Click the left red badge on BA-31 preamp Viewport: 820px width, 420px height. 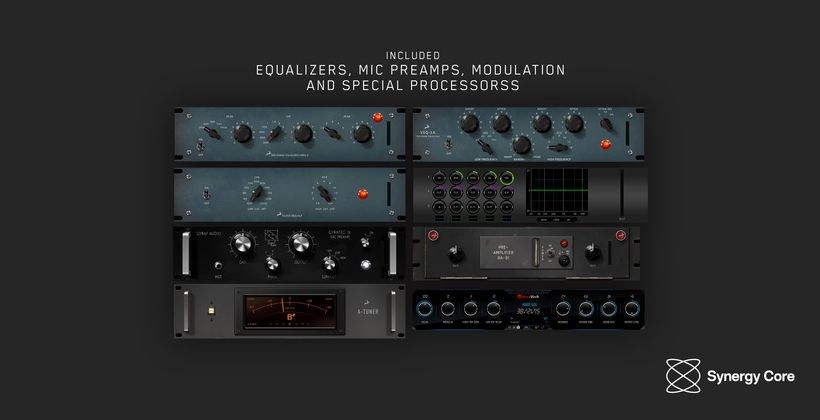click(436, 236)
